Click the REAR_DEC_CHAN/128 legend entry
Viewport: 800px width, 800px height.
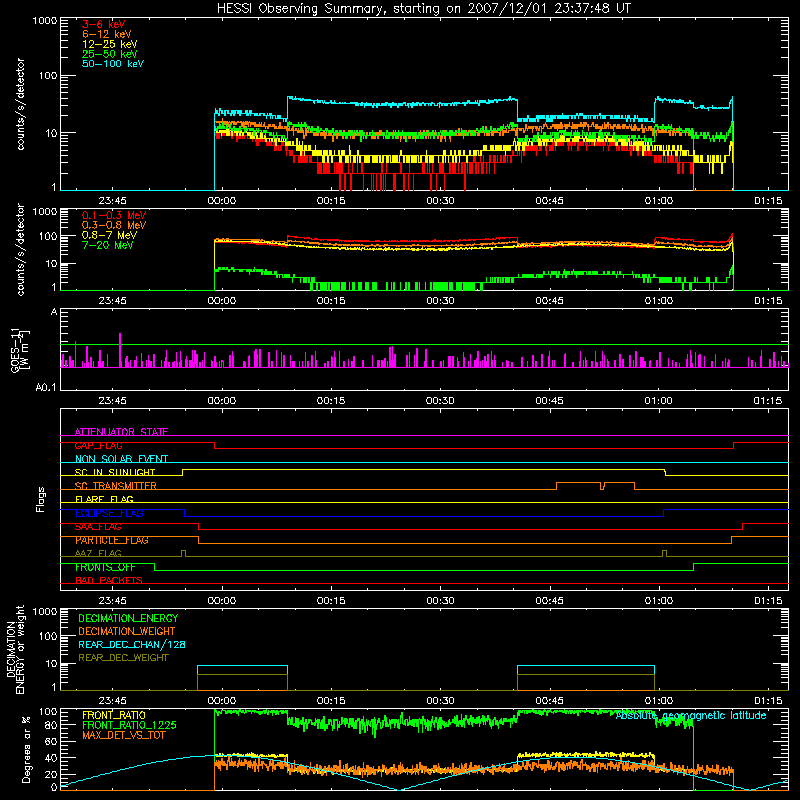(132, 644)
